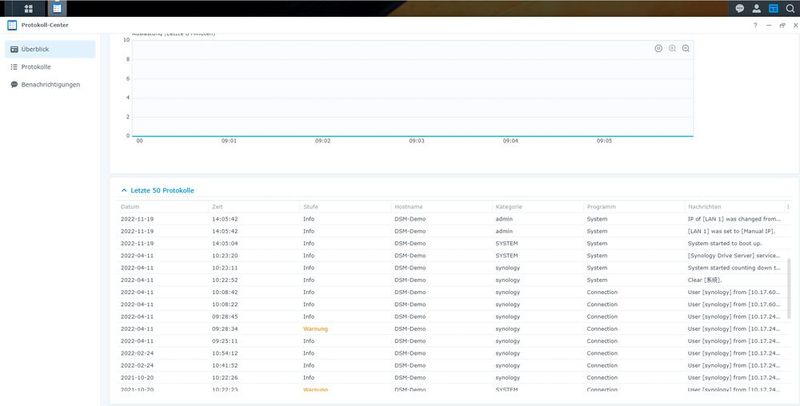Click the Connection program in the 10:08:42 row
The width and height of the screenshot is (800, 406).
602,292
